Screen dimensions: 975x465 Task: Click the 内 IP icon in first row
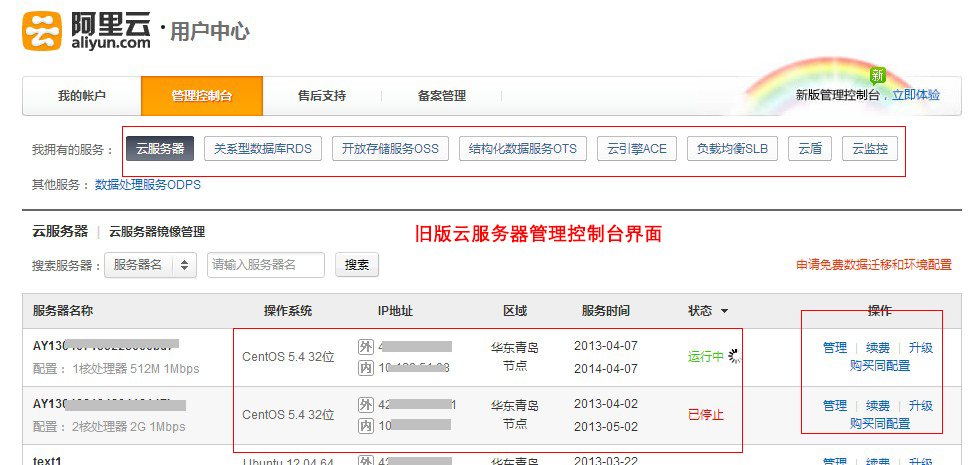(366, 367)
